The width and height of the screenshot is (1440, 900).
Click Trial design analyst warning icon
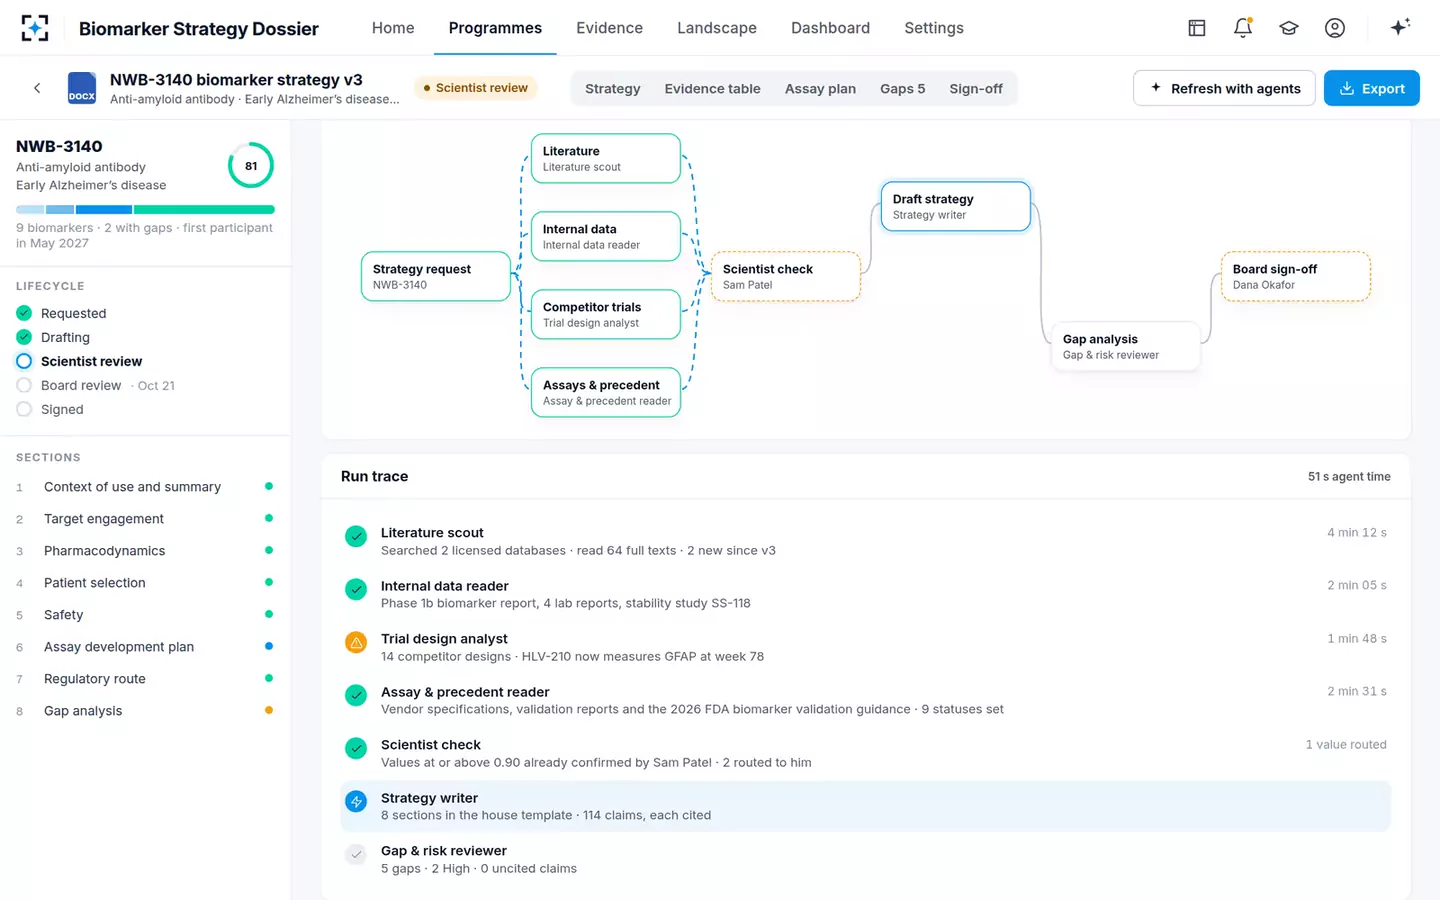[356, 643]
